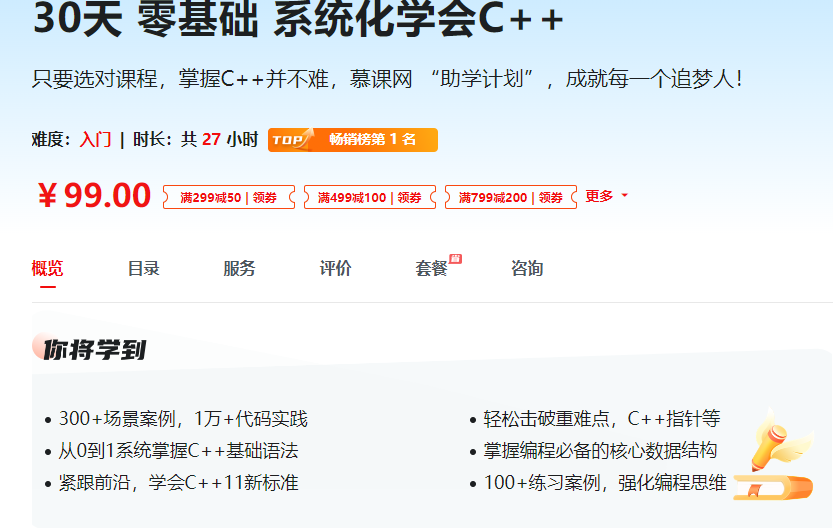Click the bullet 掌握编程必备的核心数据结构
Image resolution: width=833 pixels, height=528 pixels.
[x=600, y=451]
